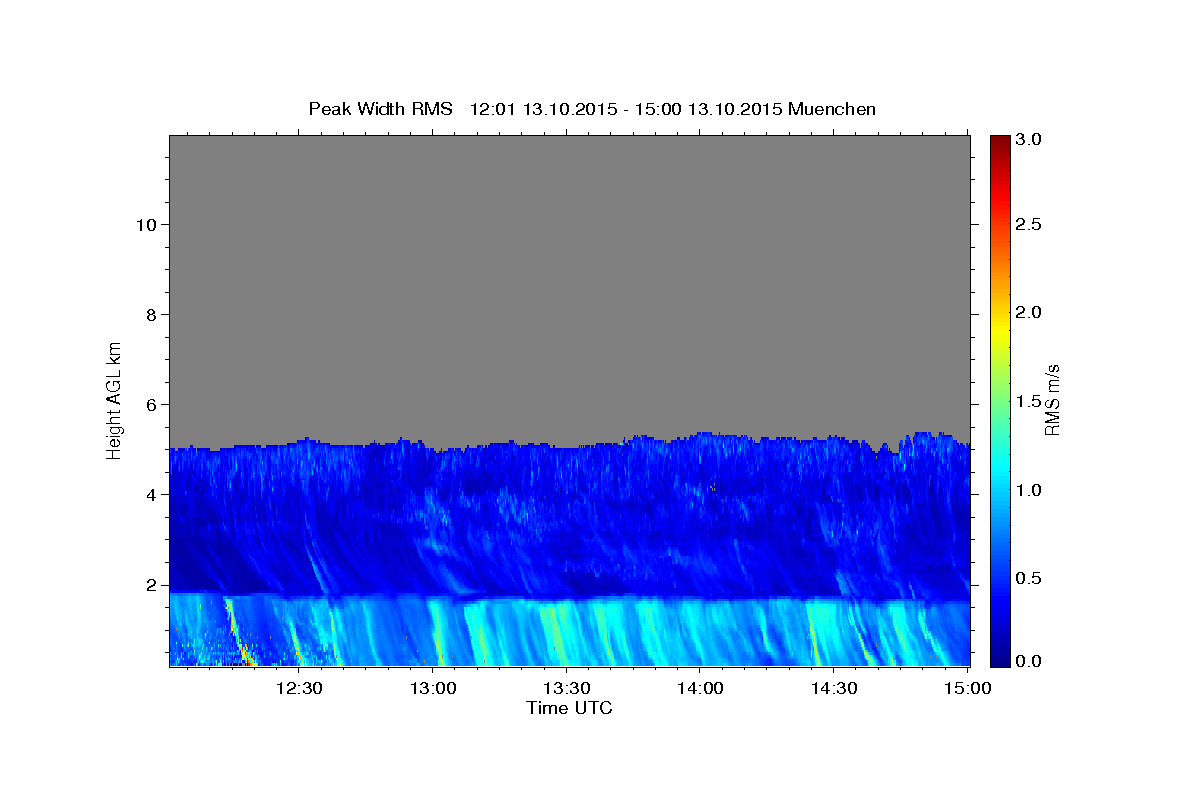This screenshot has height=800, width=1200.
Task: Click the 'RMS m/s' colorbar label
Action: click(x=1051, y=400)
